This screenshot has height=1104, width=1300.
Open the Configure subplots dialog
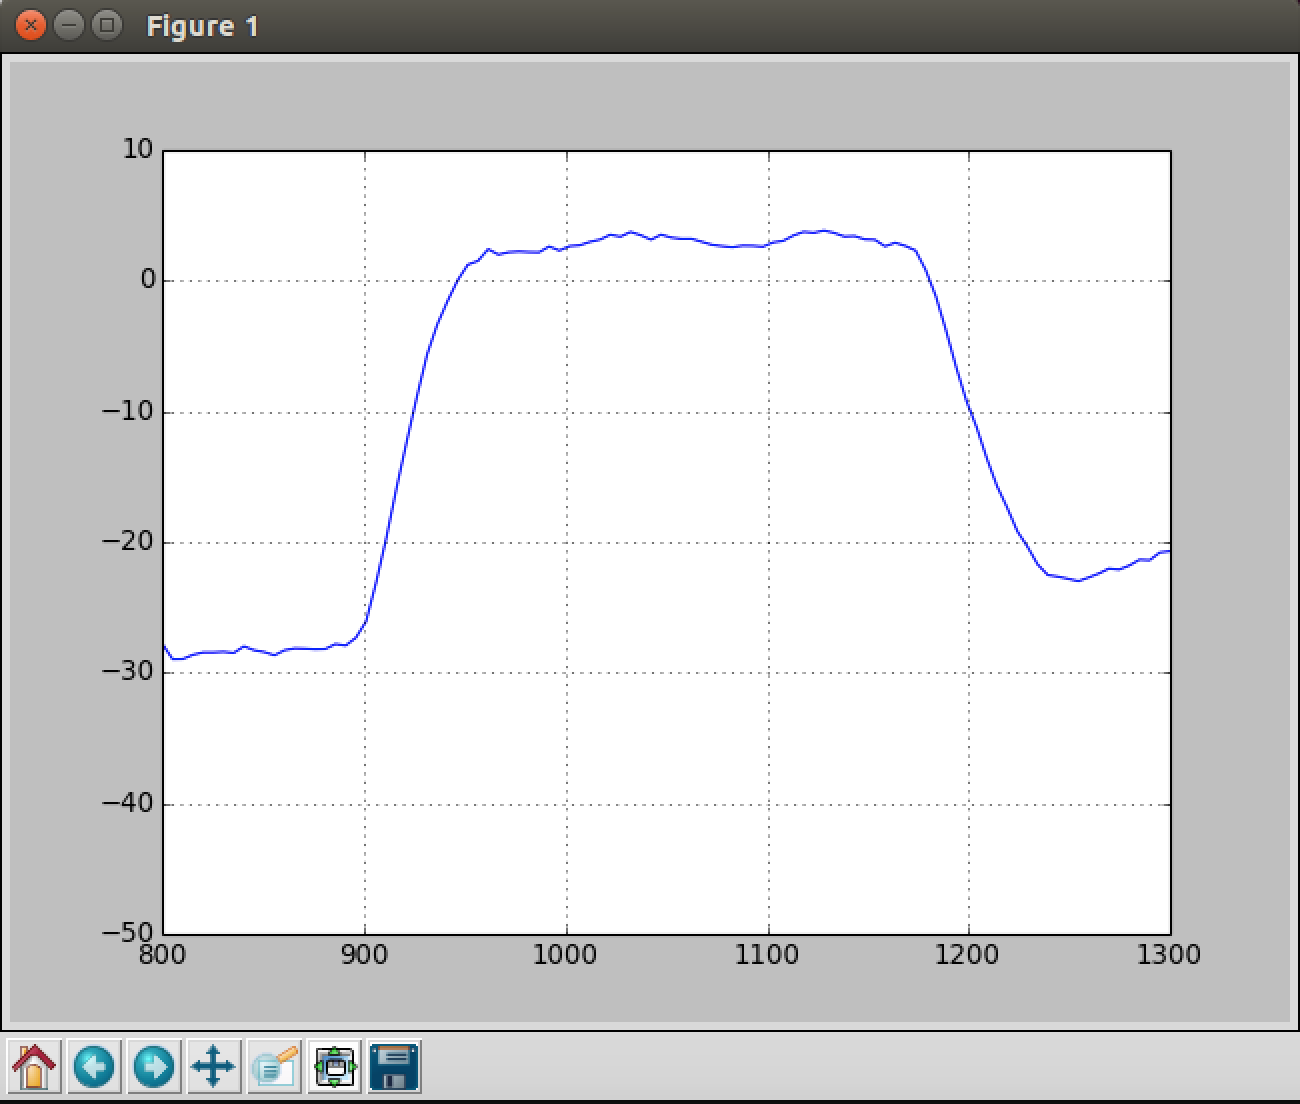[334, 1067]
